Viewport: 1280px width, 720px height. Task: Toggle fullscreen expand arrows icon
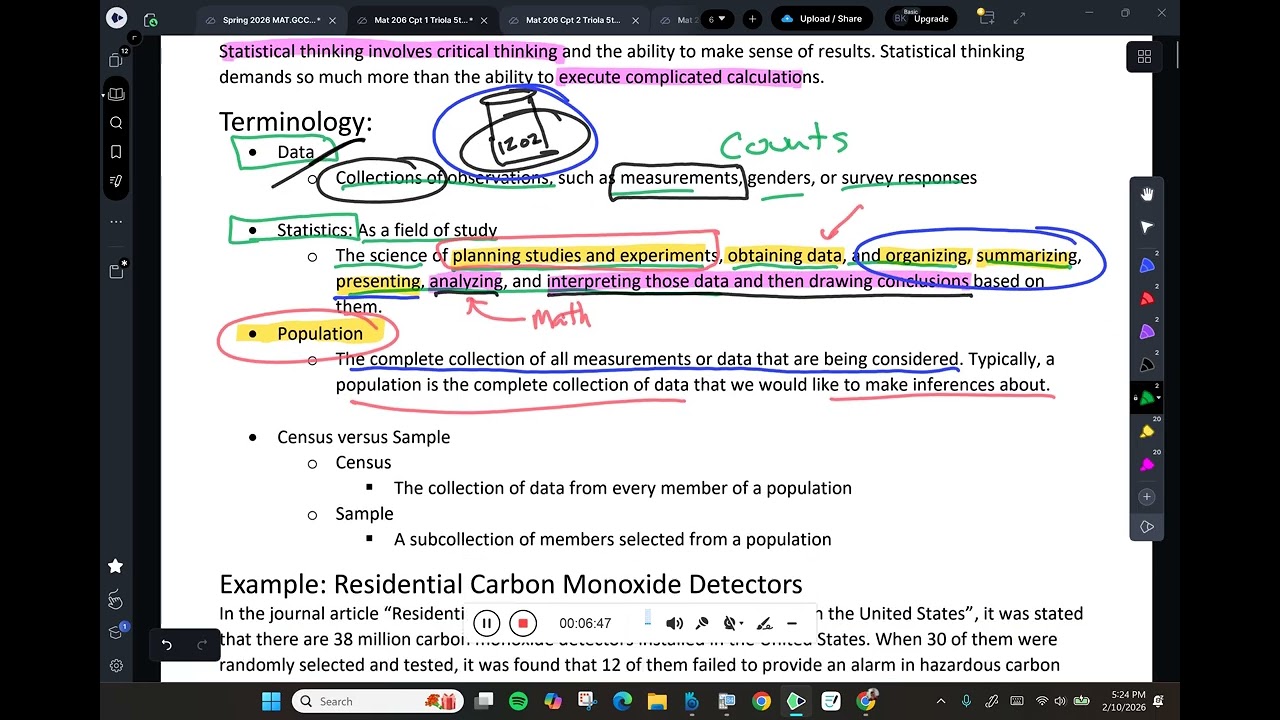point(1020,18)
